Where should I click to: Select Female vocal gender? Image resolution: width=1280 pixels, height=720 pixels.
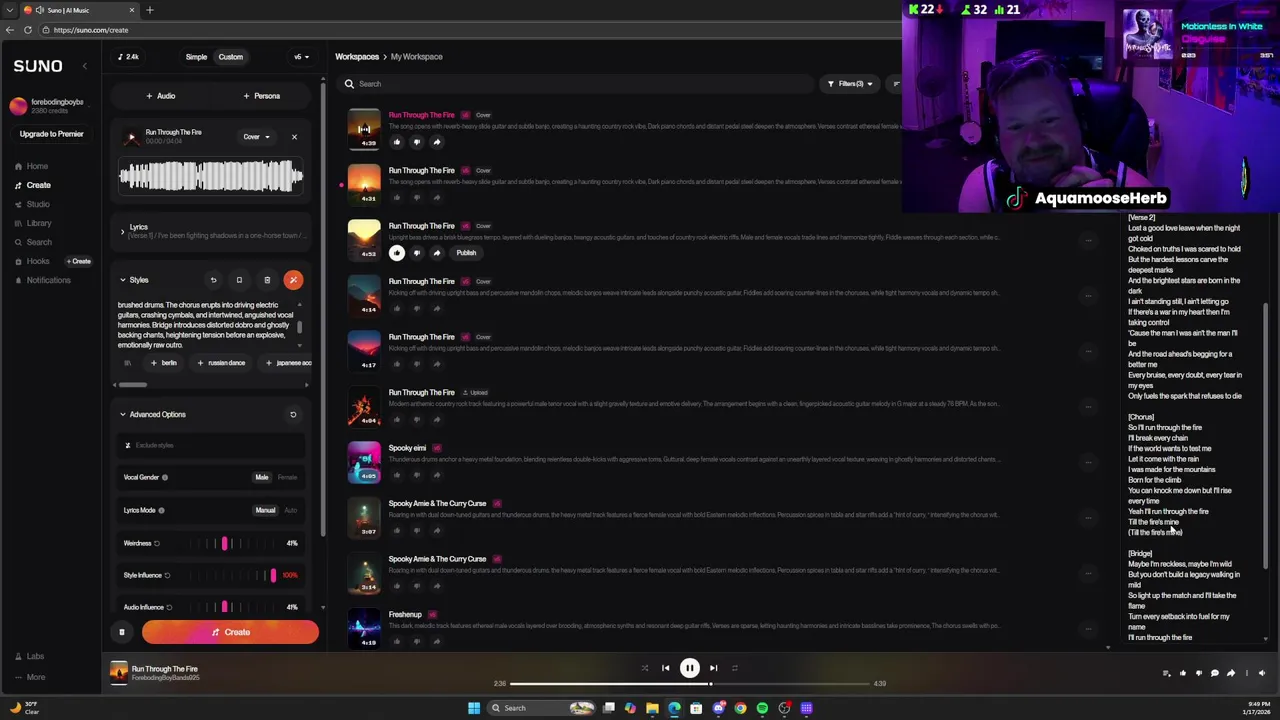[287, 478]
